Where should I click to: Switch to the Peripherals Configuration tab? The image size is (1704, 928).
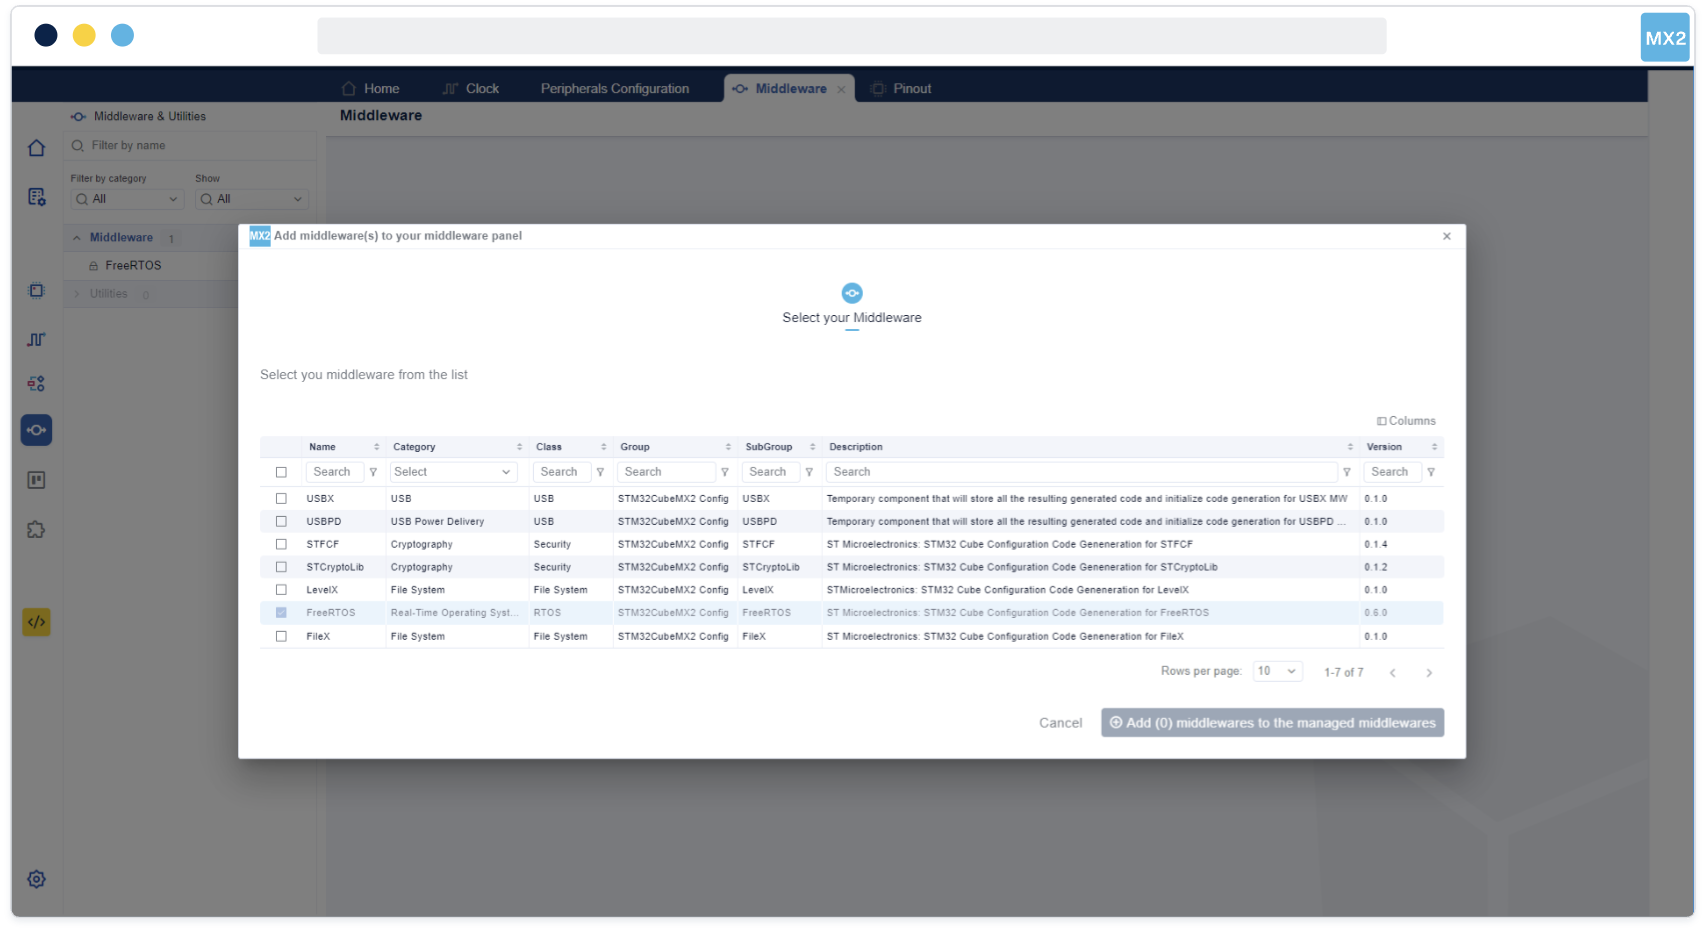[x=614, y=89]
